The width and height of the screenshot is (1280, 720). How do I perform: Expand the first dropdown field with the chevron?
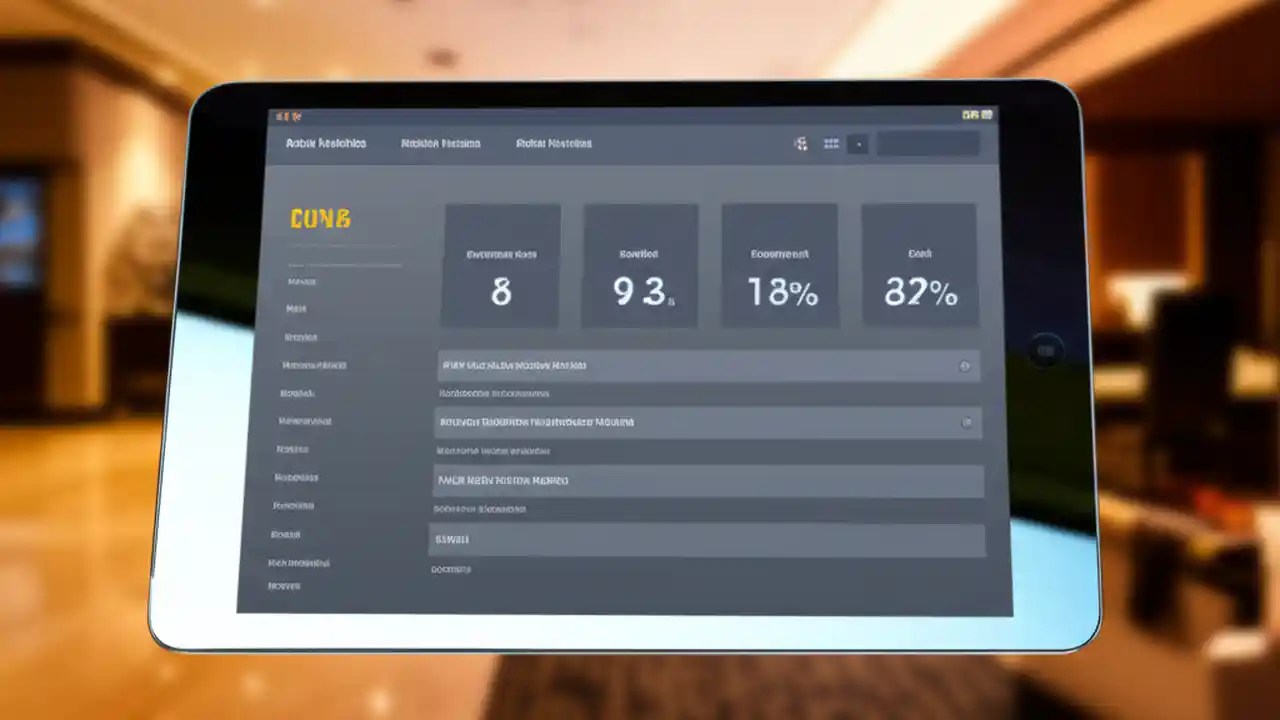tap(965, 366)
